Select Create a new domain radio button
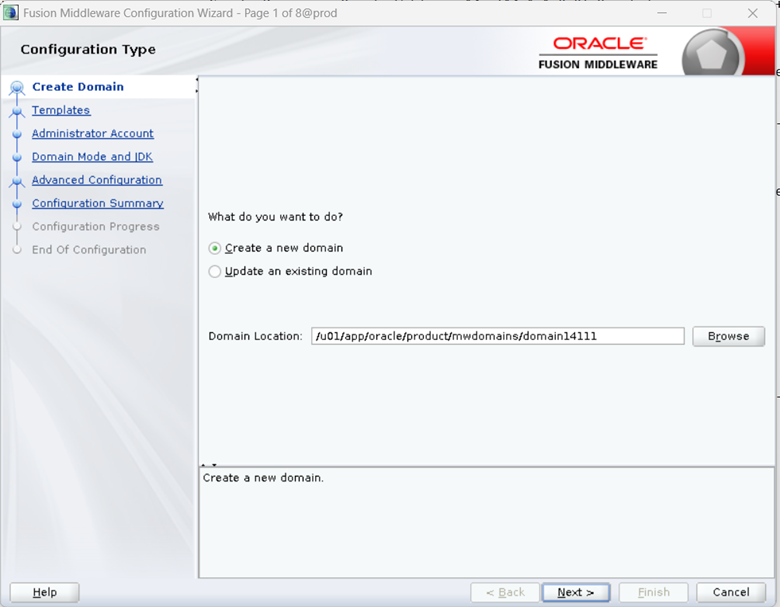This screenshot has width=780, height=607. pyautogui.click(x=214, y=248)
